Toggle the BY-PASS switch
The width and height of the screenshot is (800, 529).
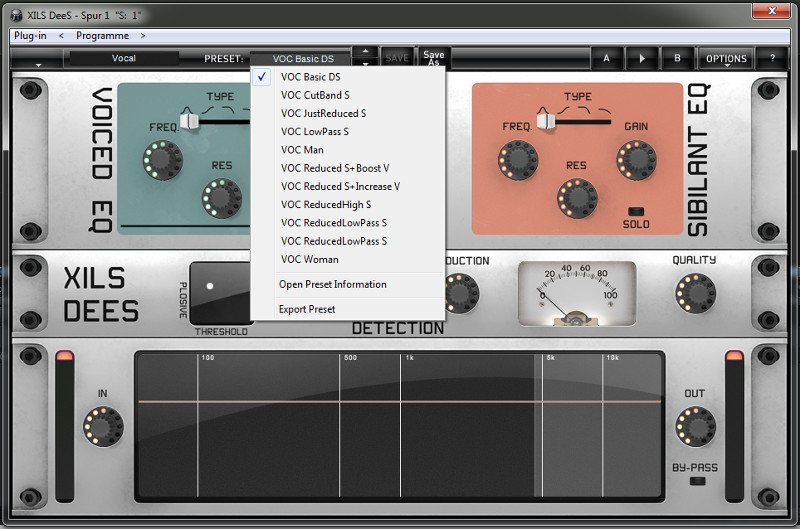pos(697,481)
